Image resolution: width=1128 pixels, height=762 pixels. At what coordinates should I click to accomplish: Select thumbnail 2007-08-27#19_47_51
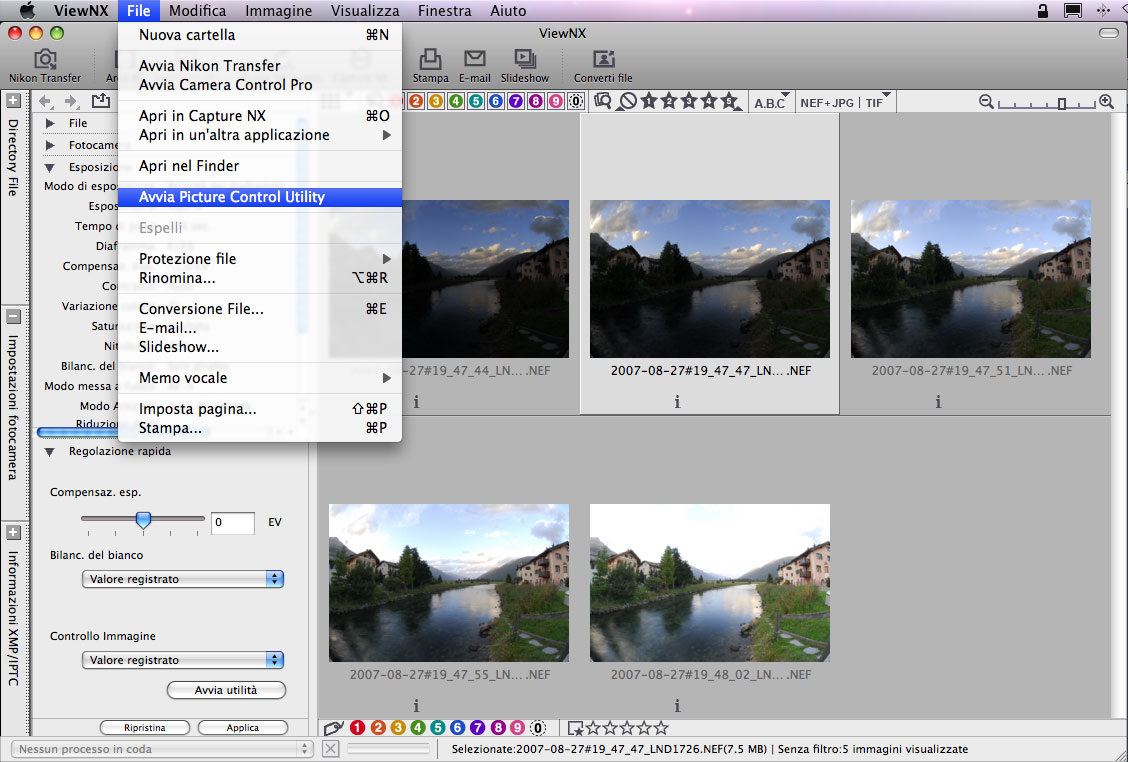(970, 279)
